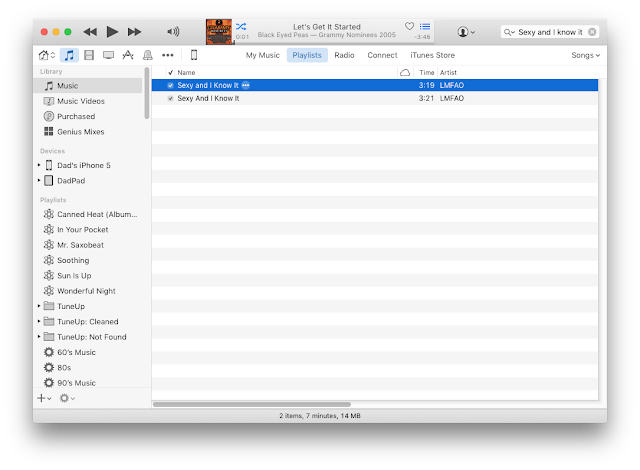This screenshot has height=470, width=640.
Task: Switch to Movies media icon
Action: 89,55
